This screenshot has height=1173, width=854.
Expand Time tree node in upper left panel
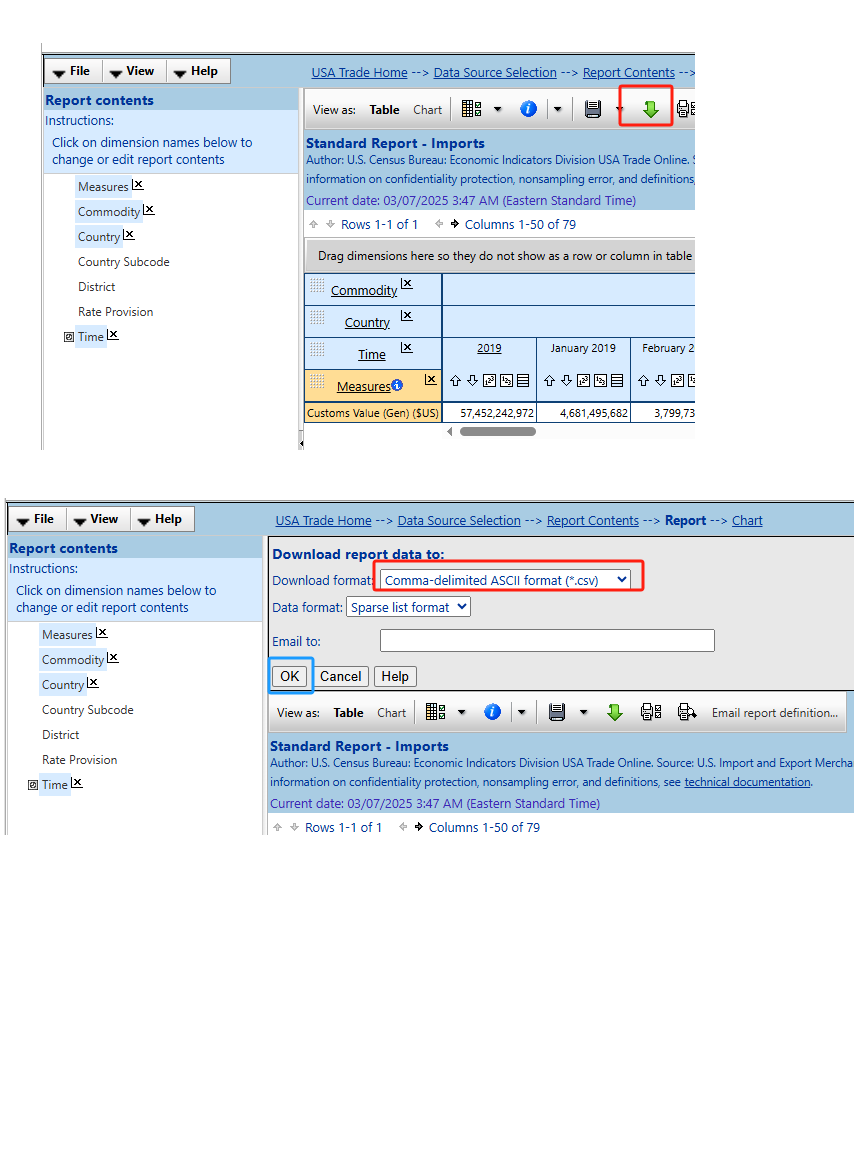(69, 337)
